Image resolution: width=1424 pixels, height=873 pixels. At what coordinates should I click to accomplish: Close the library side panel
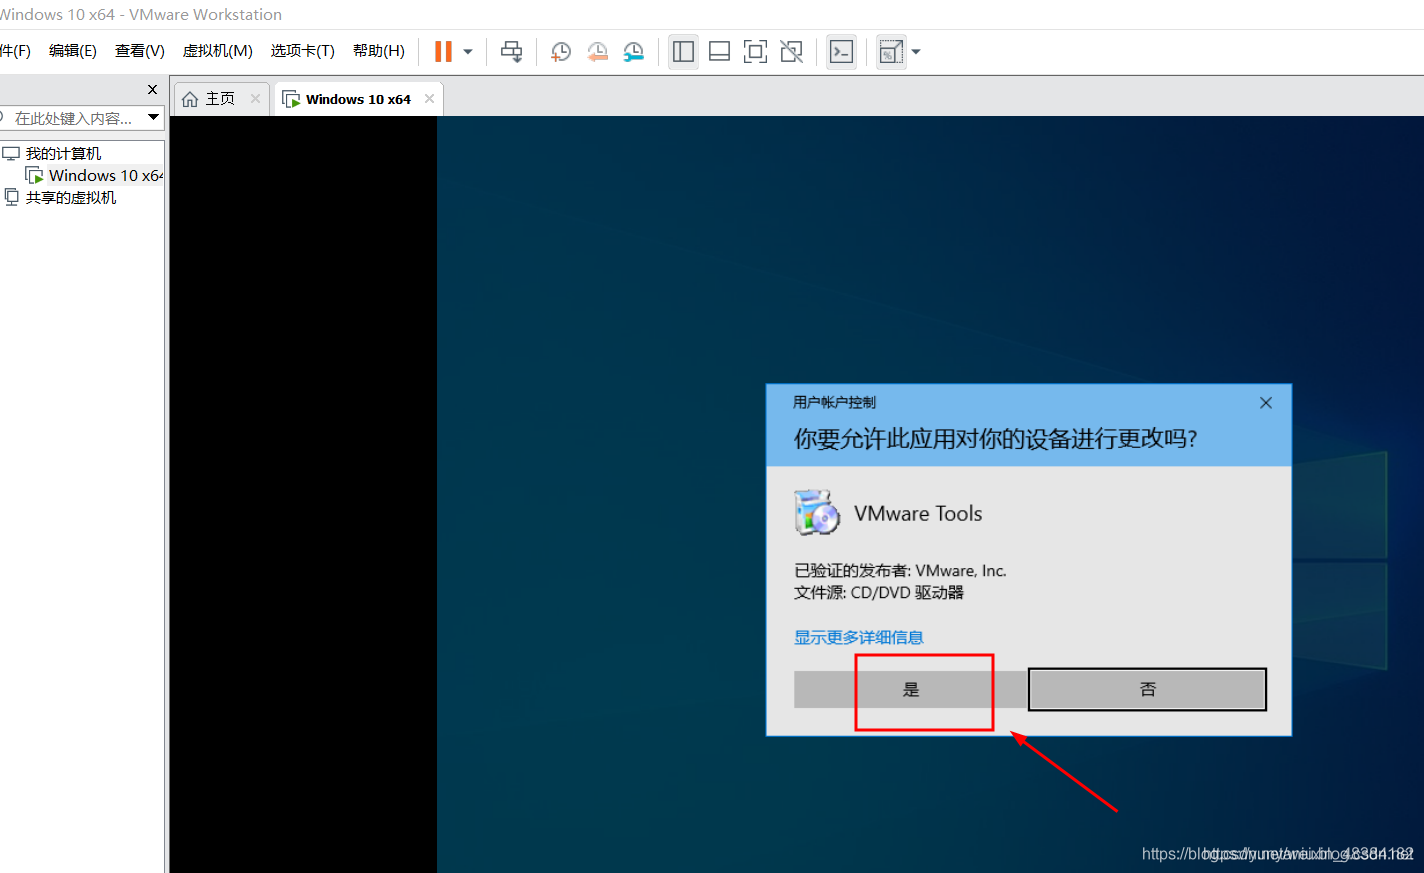(152, 89)
